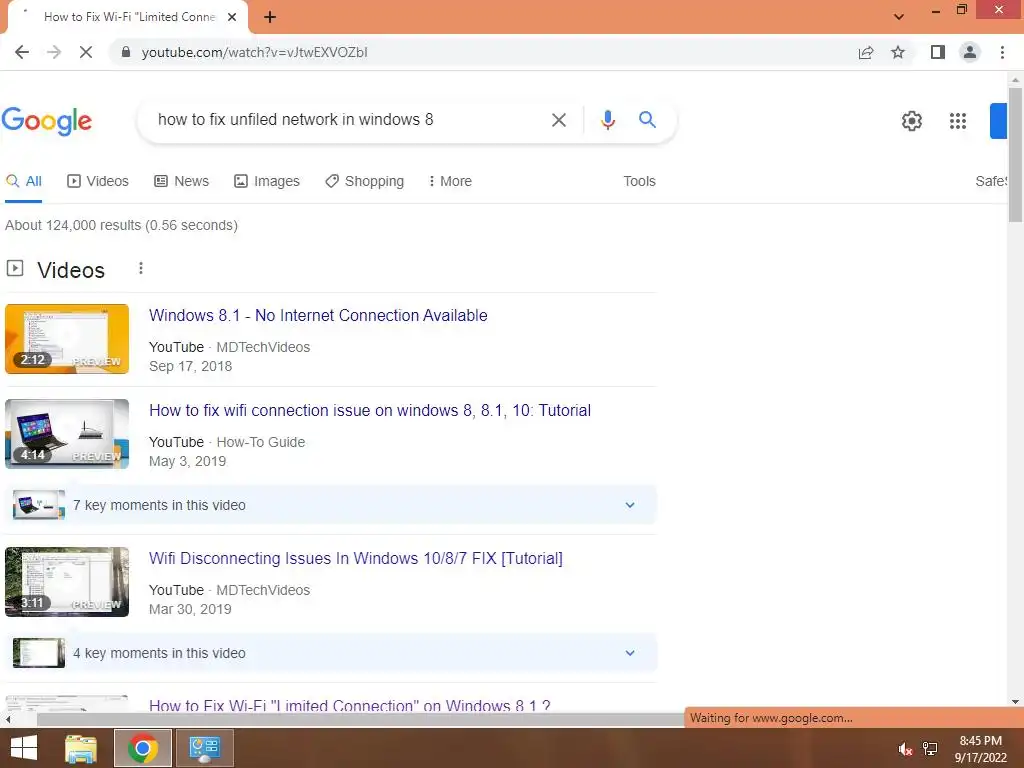Bookmark this page with the star icon
This screenshot has width=1024, height=768.
point(898,52)
